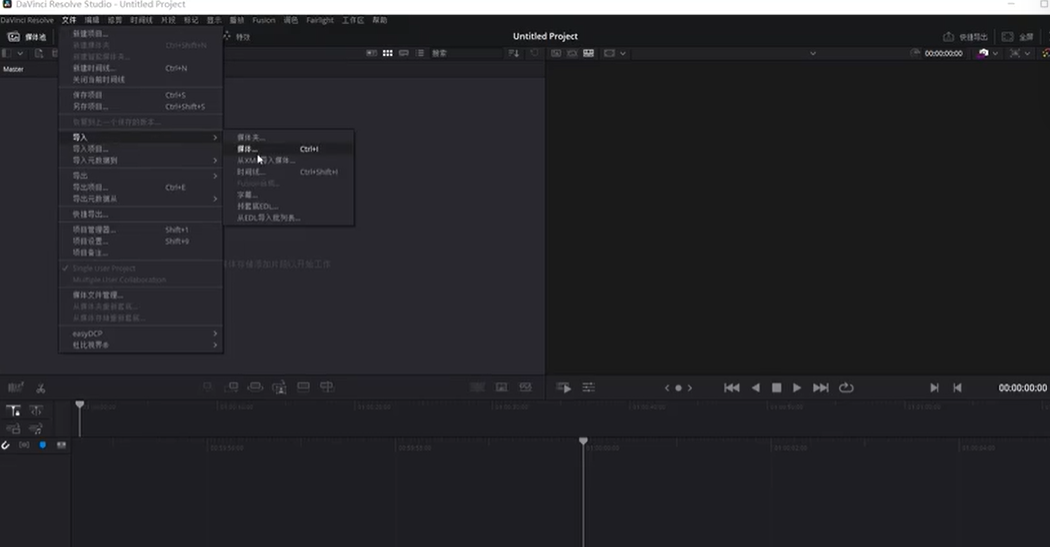This screenshot has width=1050, height=547.
Task: Jump to first frame button
Action: [732, 388]
